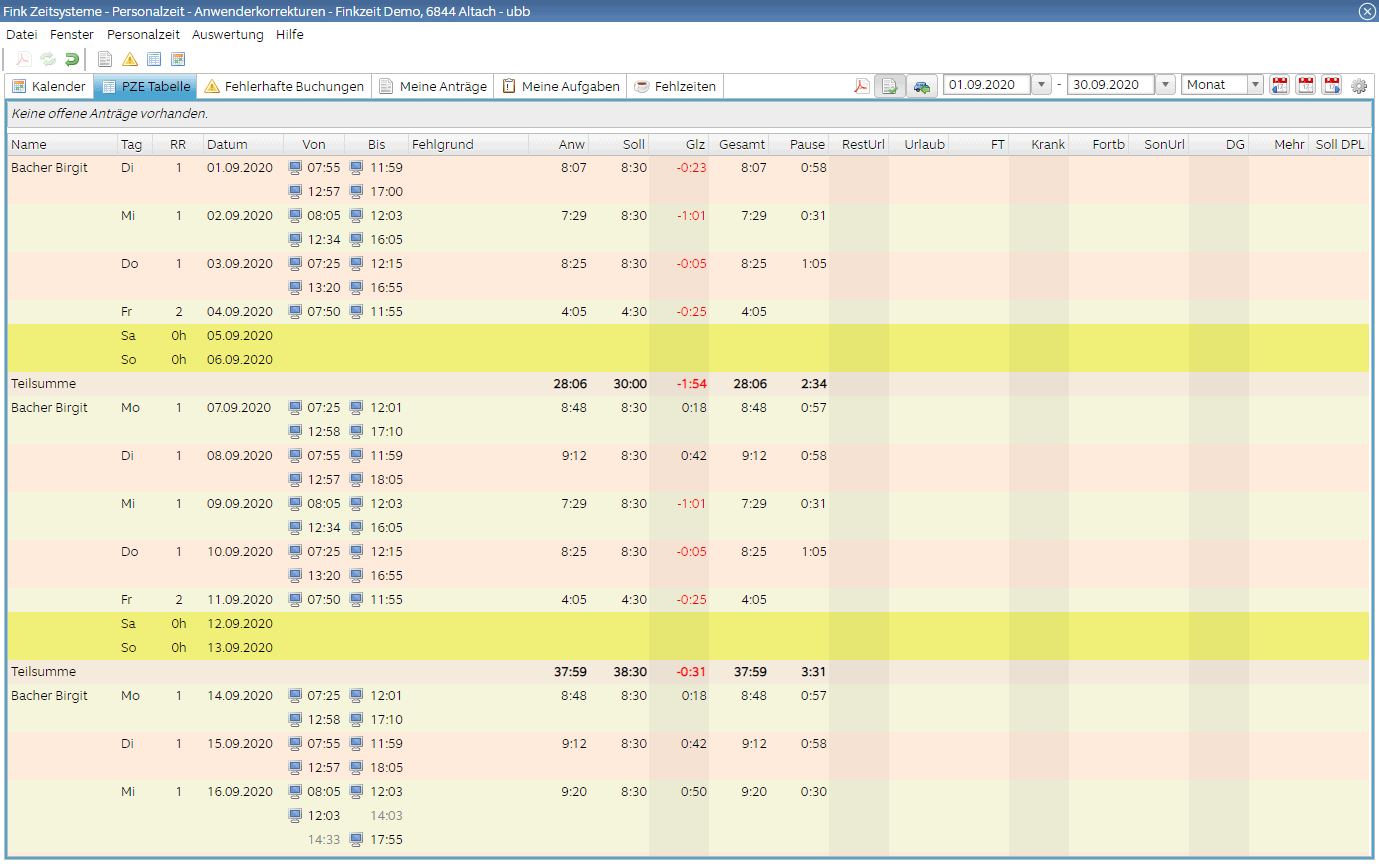Click the green undo arrow in the top toolbar
Screen dimensions: 1379x864
click(x=72, y=59)
